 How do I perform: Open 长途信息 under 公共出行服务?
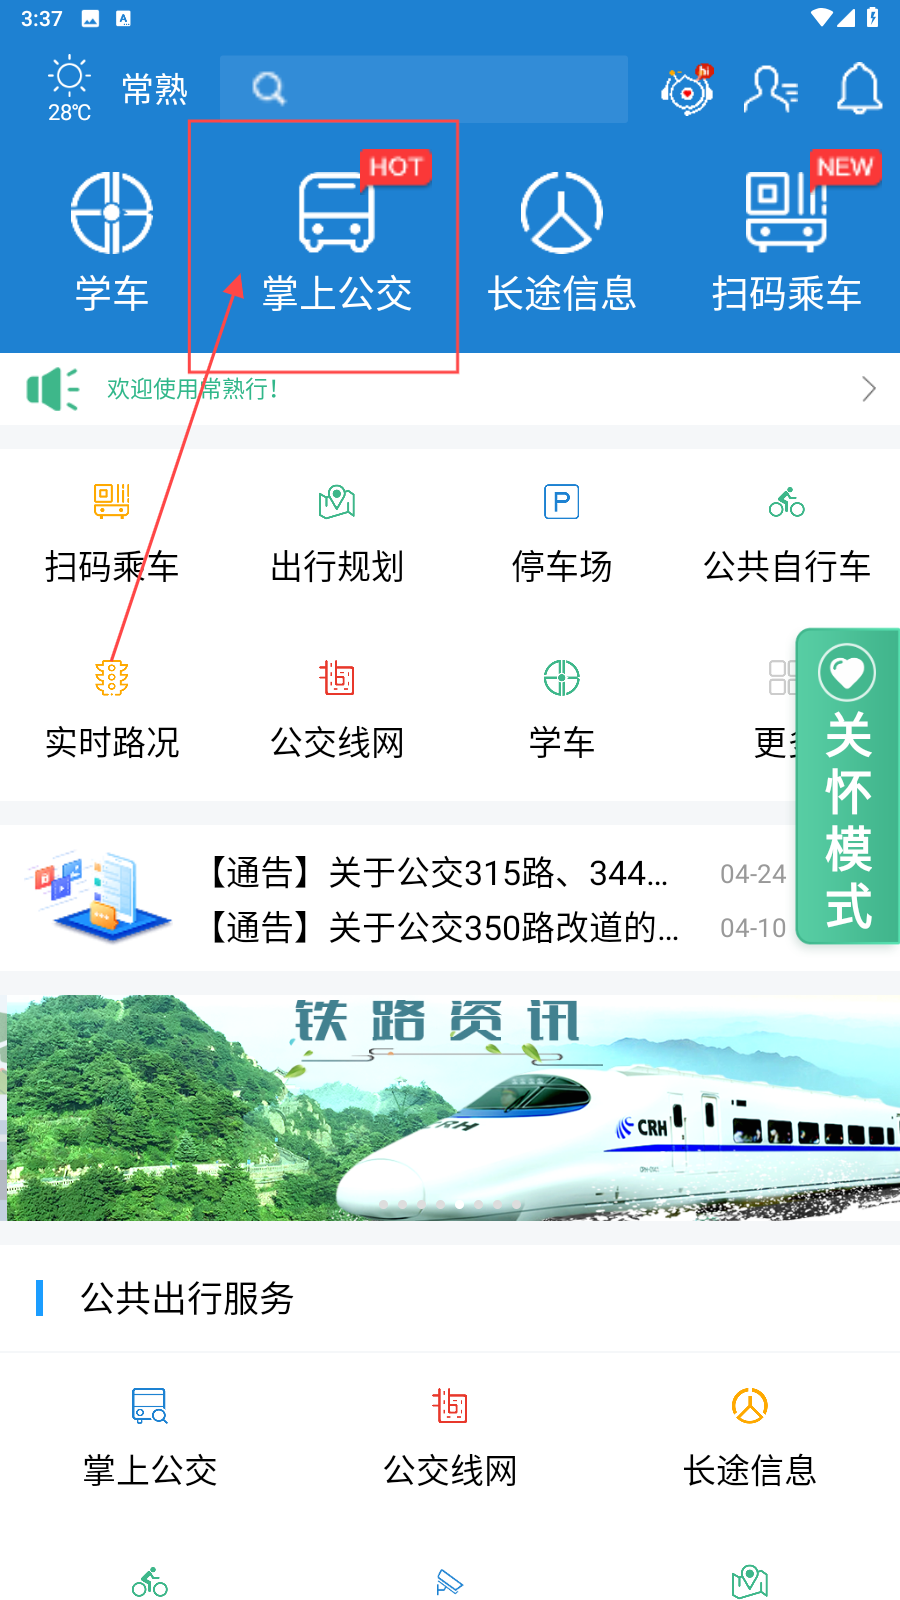click(750, 1438)
